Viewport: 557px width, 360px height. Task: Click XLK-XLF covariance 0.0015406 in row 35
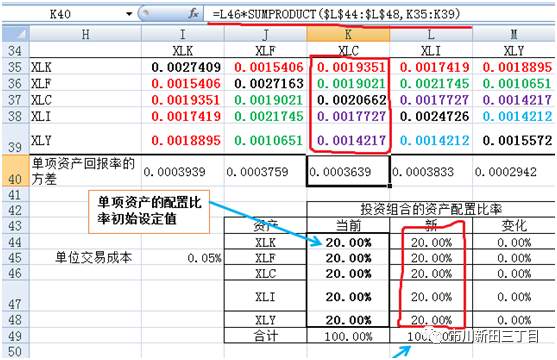coord(265,67)
